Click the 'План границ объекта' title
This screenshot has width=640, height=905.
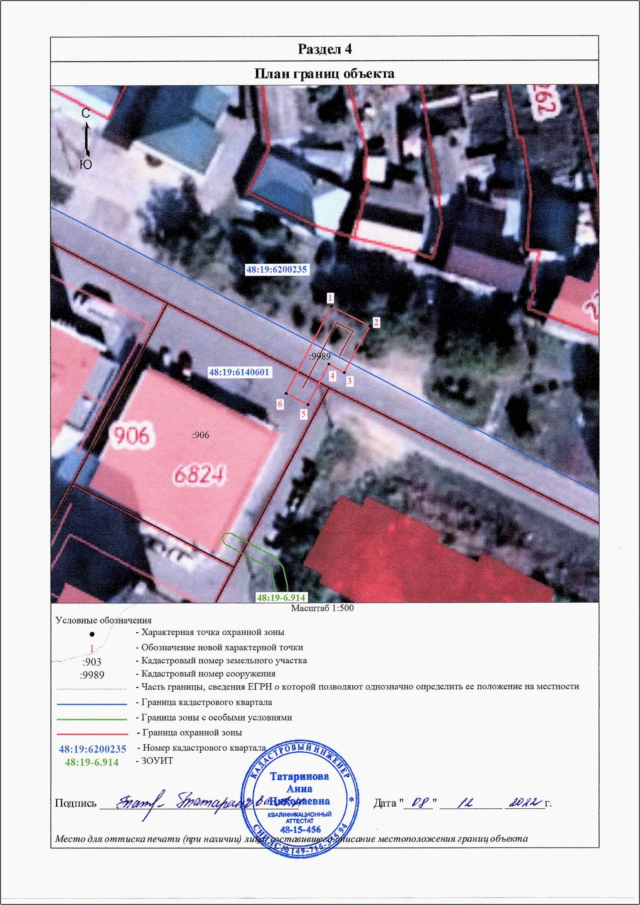click(x=325, y=73)
